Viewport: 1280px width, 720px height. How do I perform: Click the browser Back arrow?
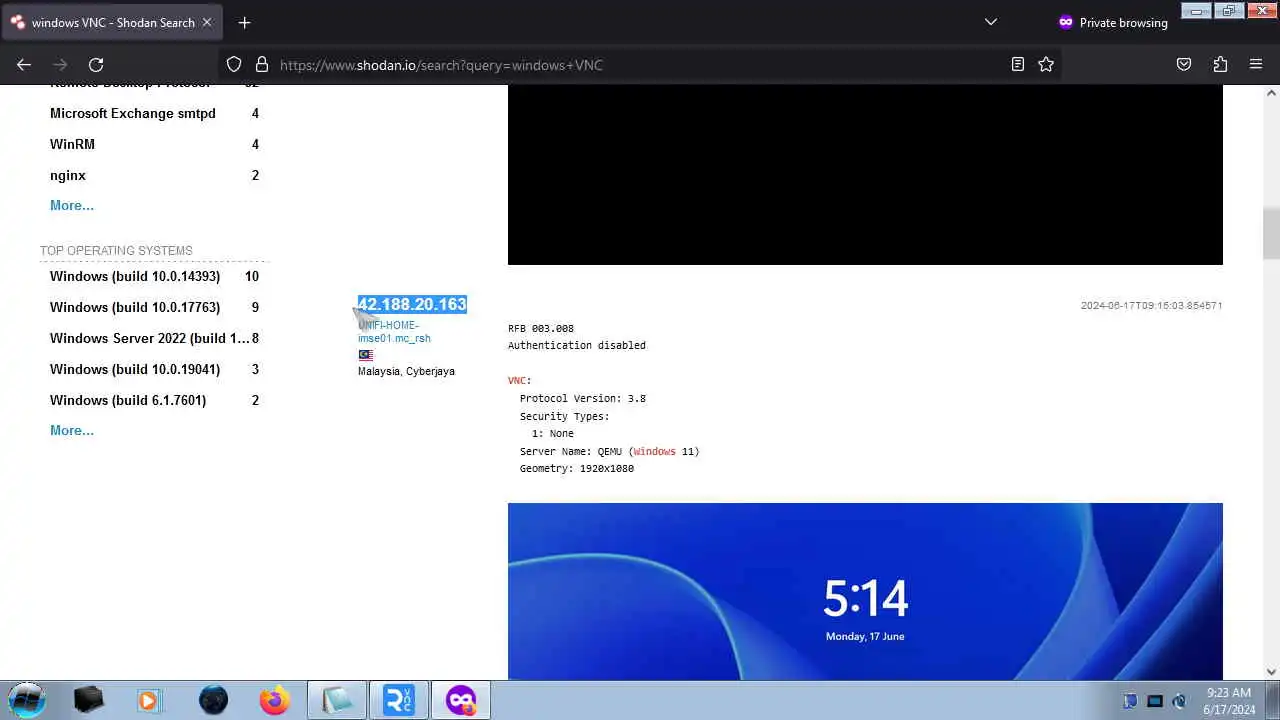pyautogui.click(x=24, y=64)
